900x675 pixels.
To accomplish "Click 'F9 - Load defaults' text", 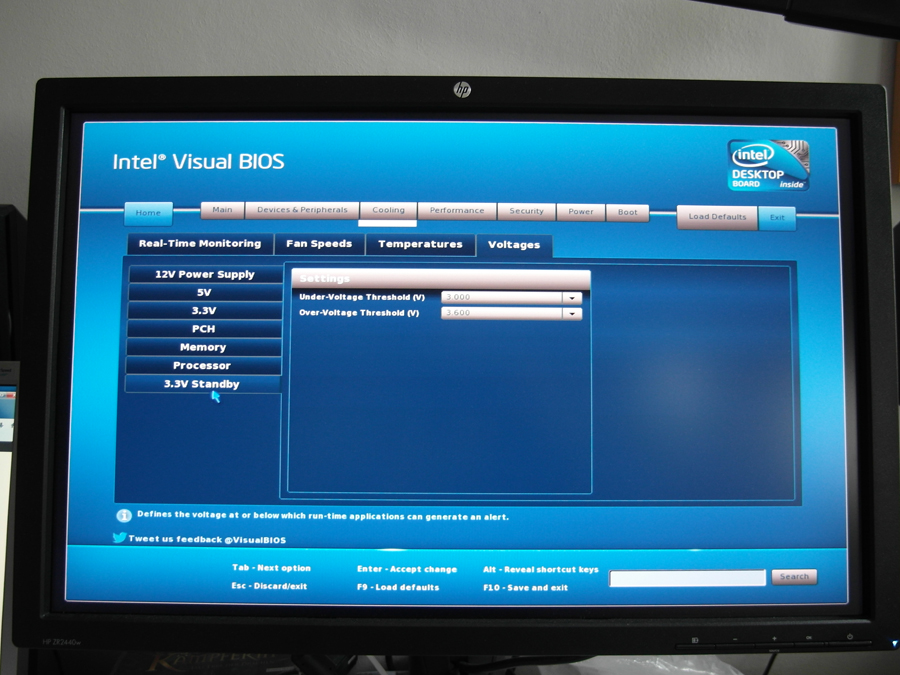I will point(398,587).
